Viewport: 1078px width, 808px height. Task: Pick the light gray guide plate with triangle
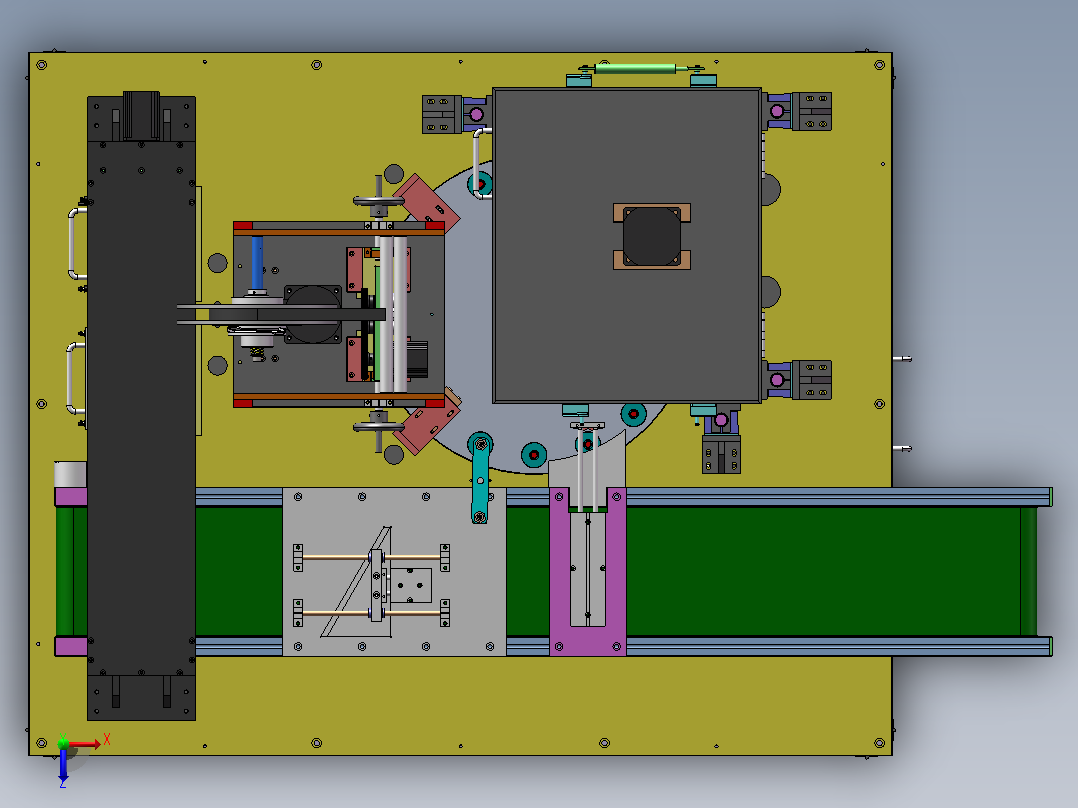(394, 571)
